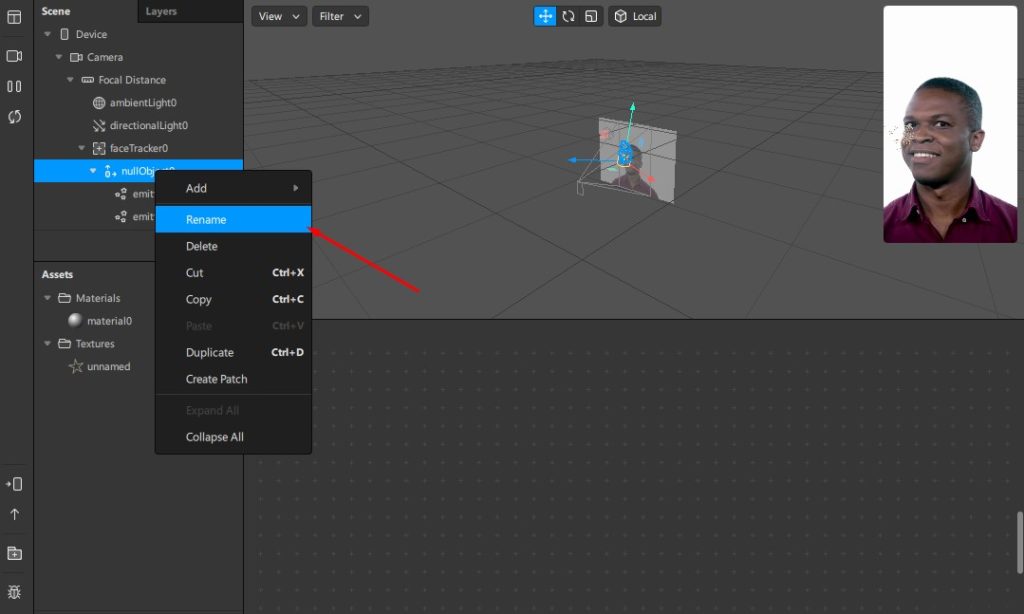Open the Filter dropdown
Screen dimensions: 1024x614
(x=340, y=16)
